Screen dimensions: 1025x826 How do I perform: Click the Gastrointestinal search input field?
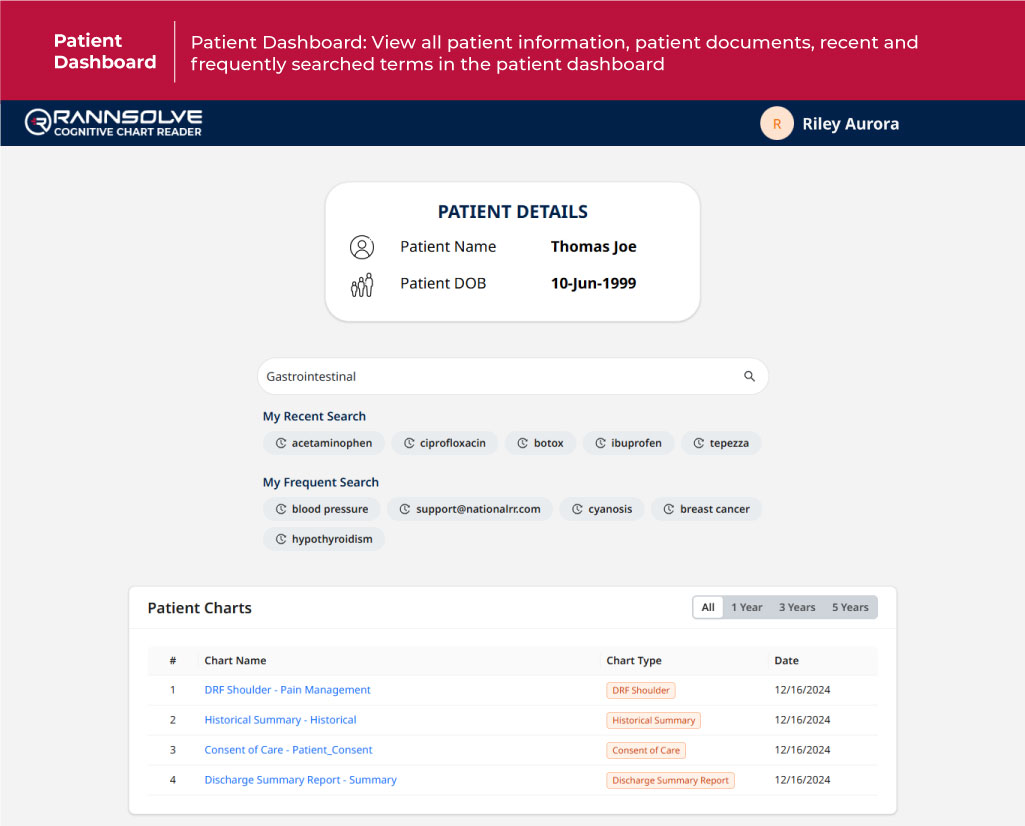pyautogui.click(x=495, y=377)
